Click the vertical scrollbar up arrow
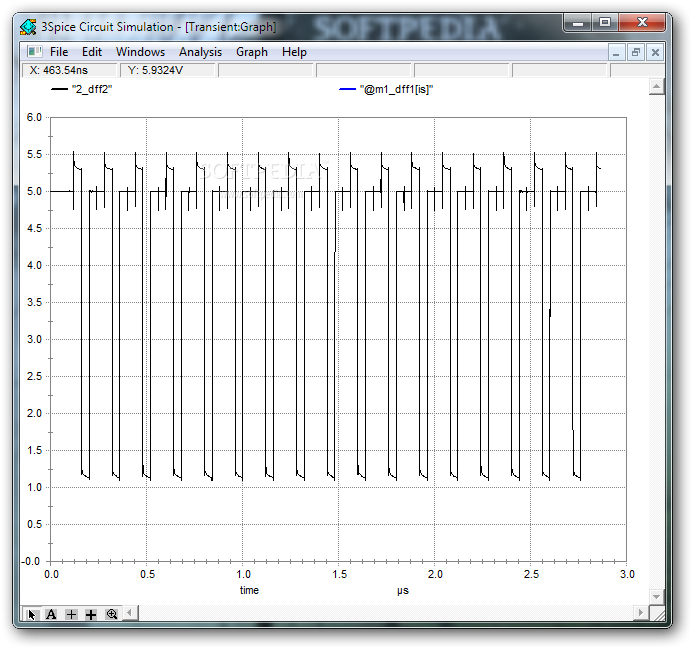The image size is (693, 649). pyautogui.click(x=656, y=87)
